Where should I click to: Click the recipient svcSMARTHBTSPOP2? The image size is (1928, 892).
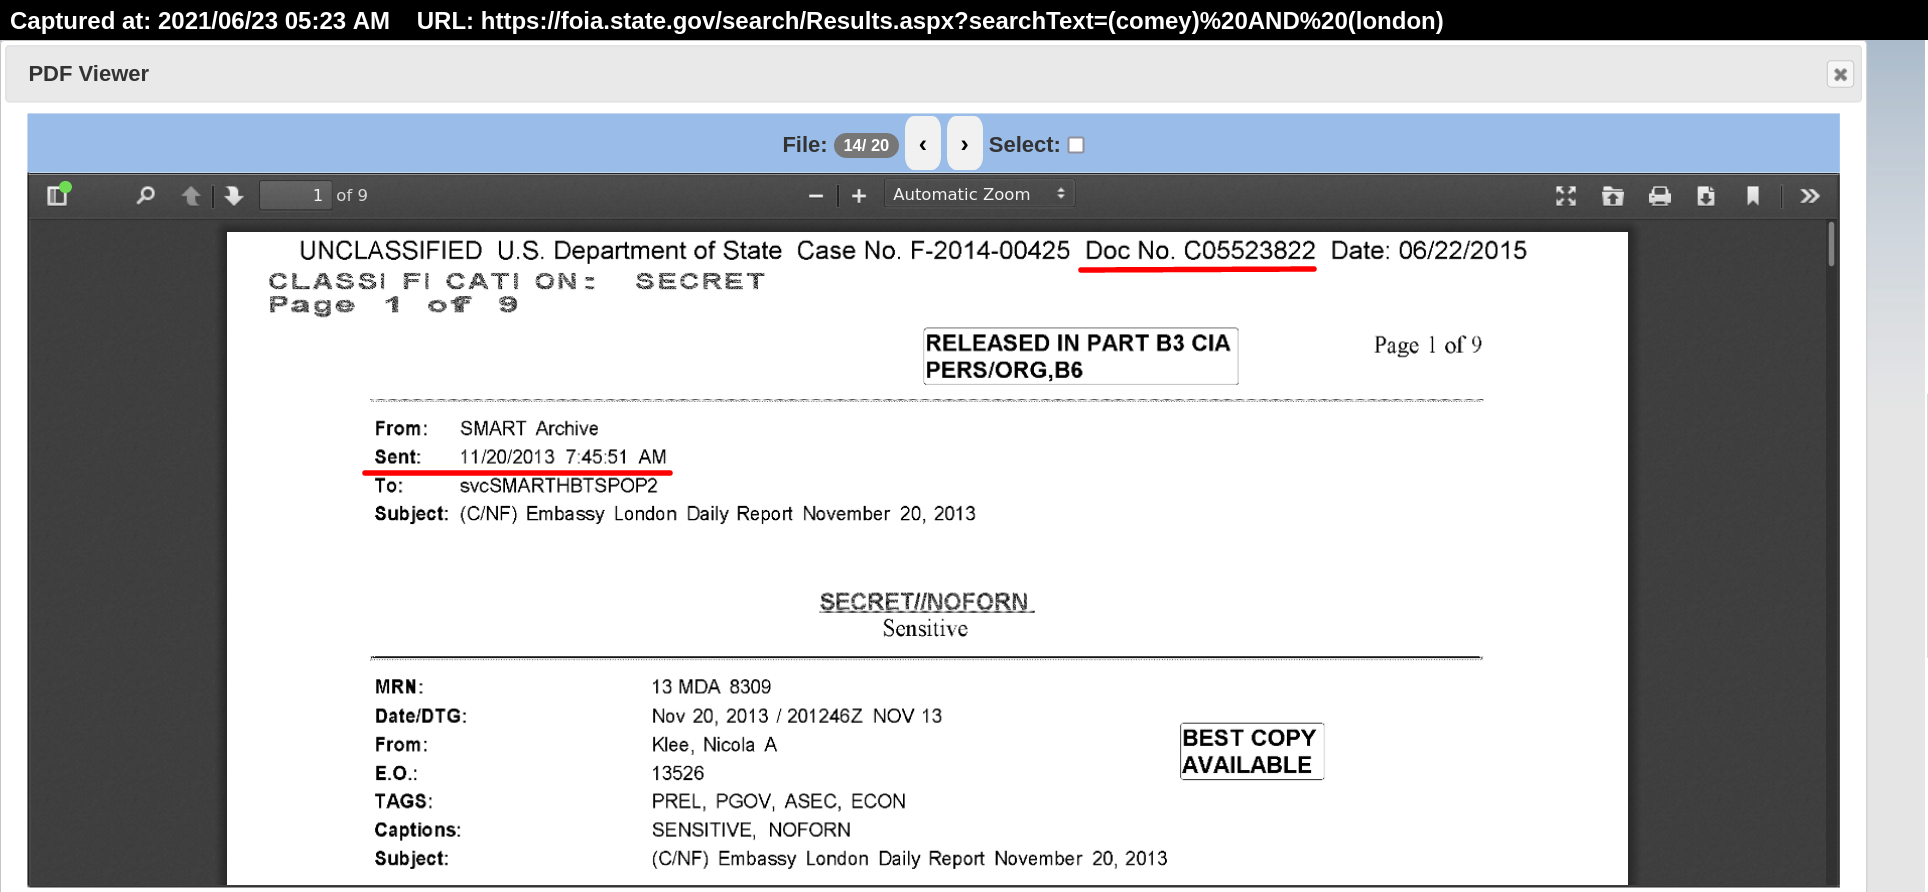(558, 486)
